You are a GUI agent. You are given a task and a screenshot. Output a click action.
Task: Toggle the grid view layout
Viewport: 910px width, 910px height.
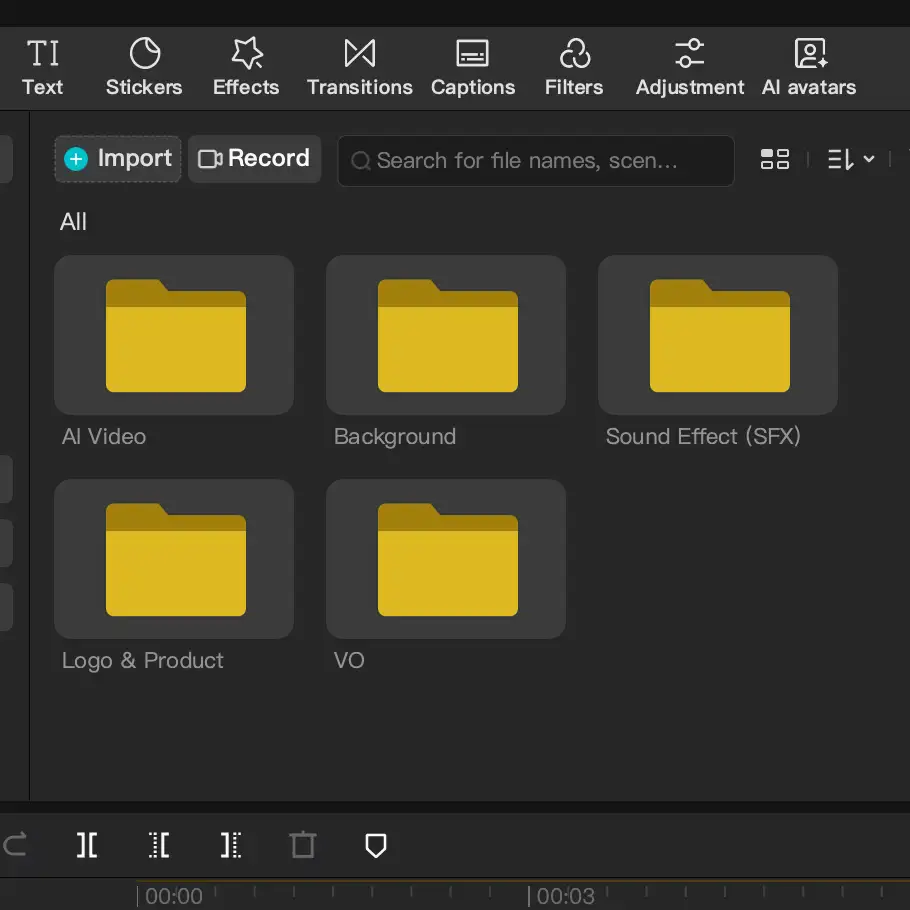pos(775,158)
